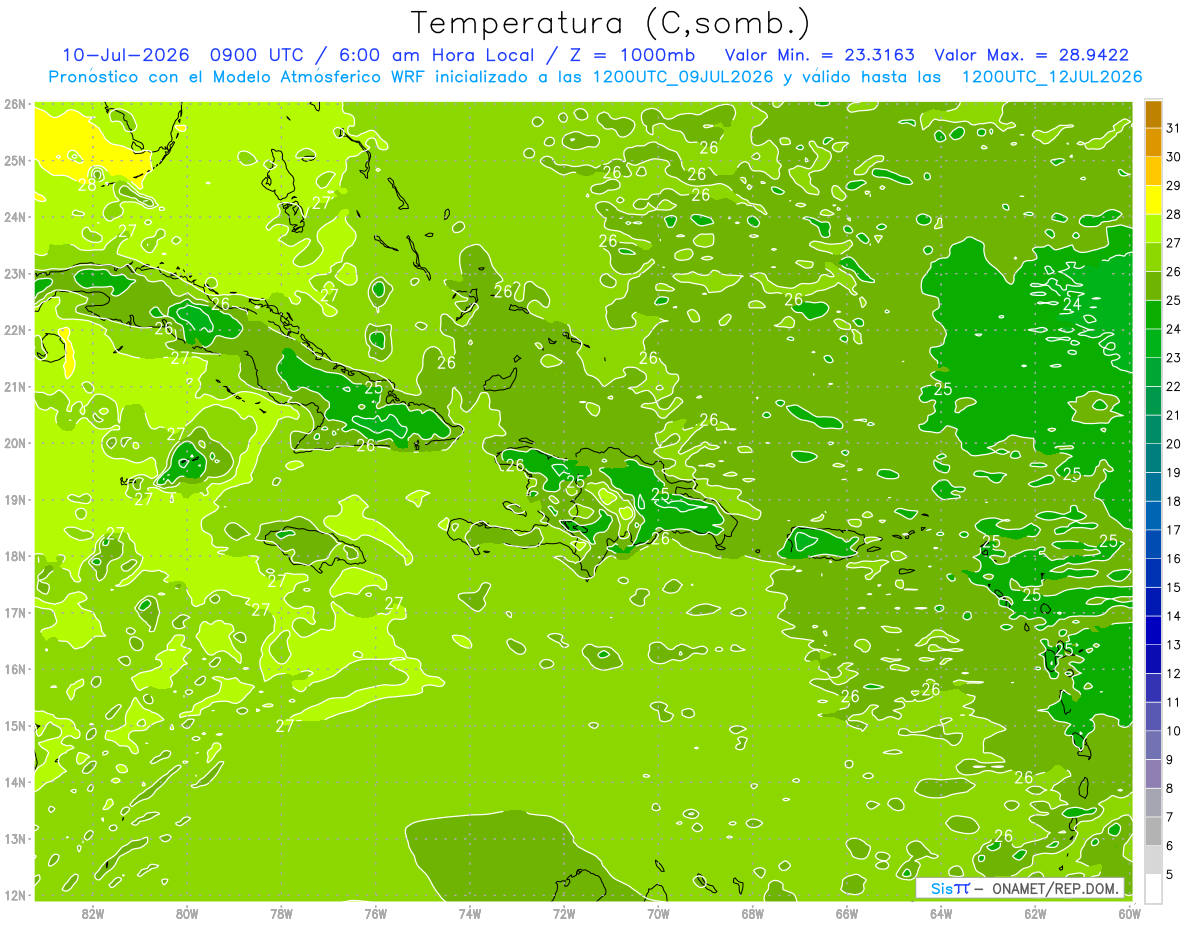Click the 12N latitude axis label
Image resolution: width=1200 pixels, height=927 pixels.
(x=14, y=895)
